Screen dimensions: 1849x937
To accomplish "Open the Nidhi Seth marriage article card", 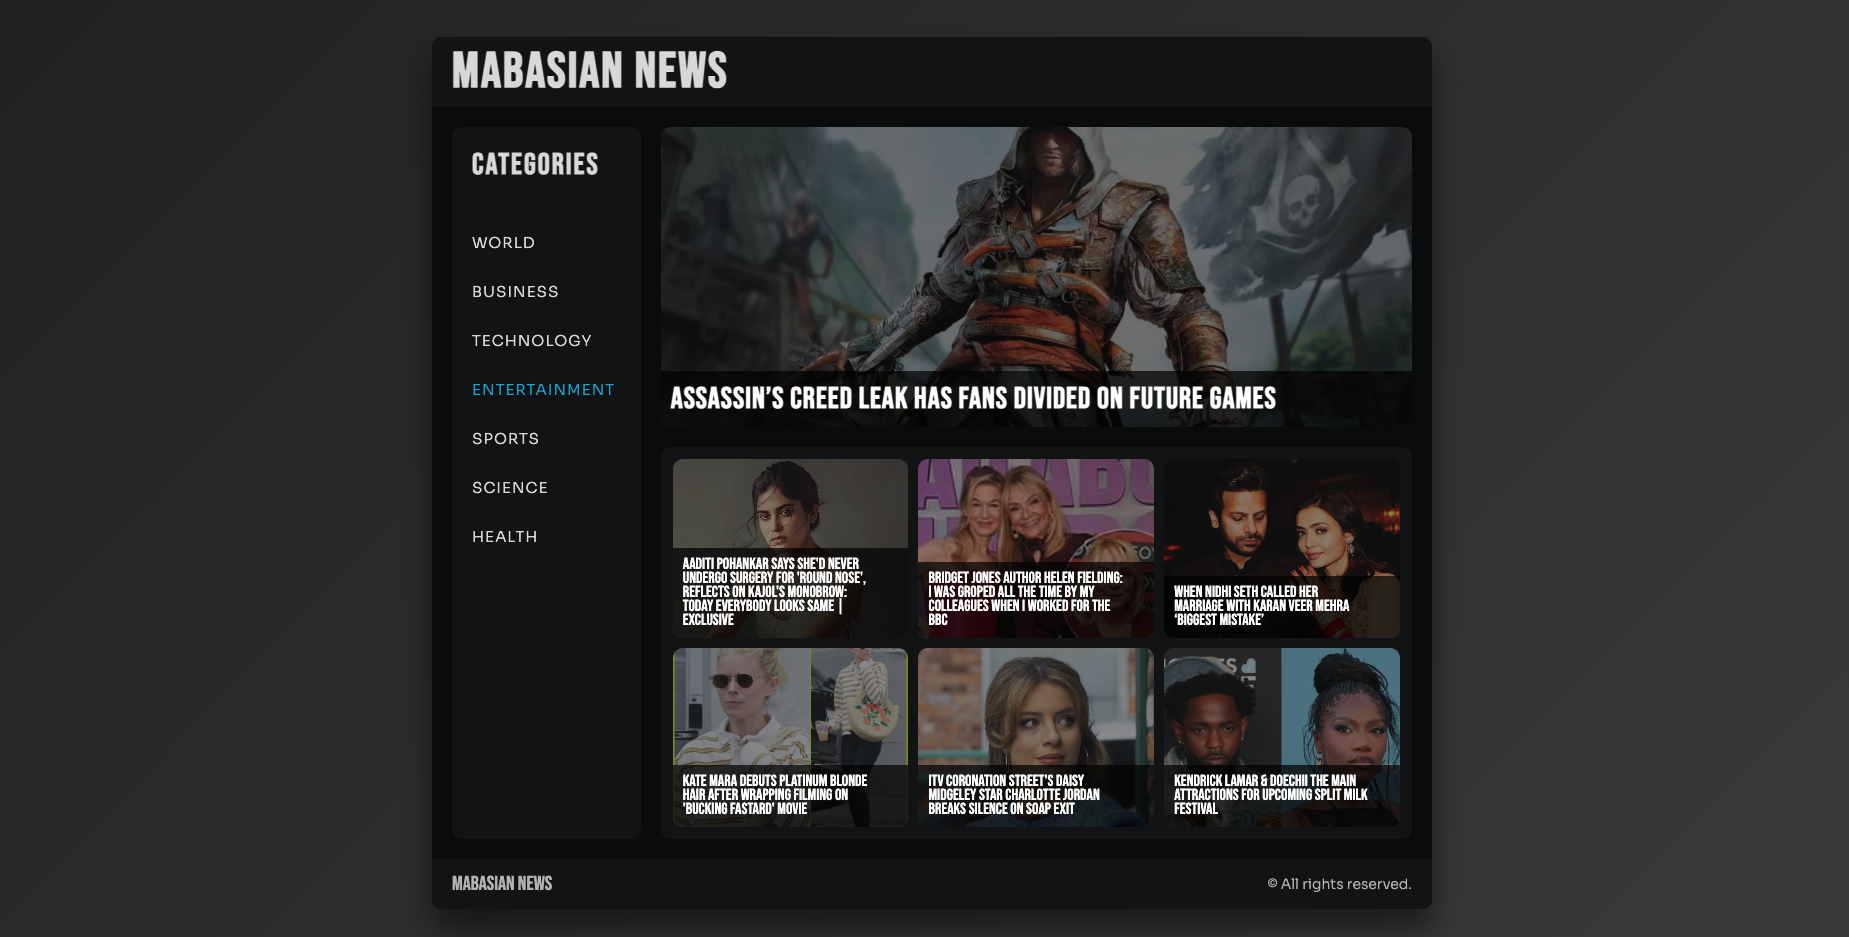I will point(1281,548).
